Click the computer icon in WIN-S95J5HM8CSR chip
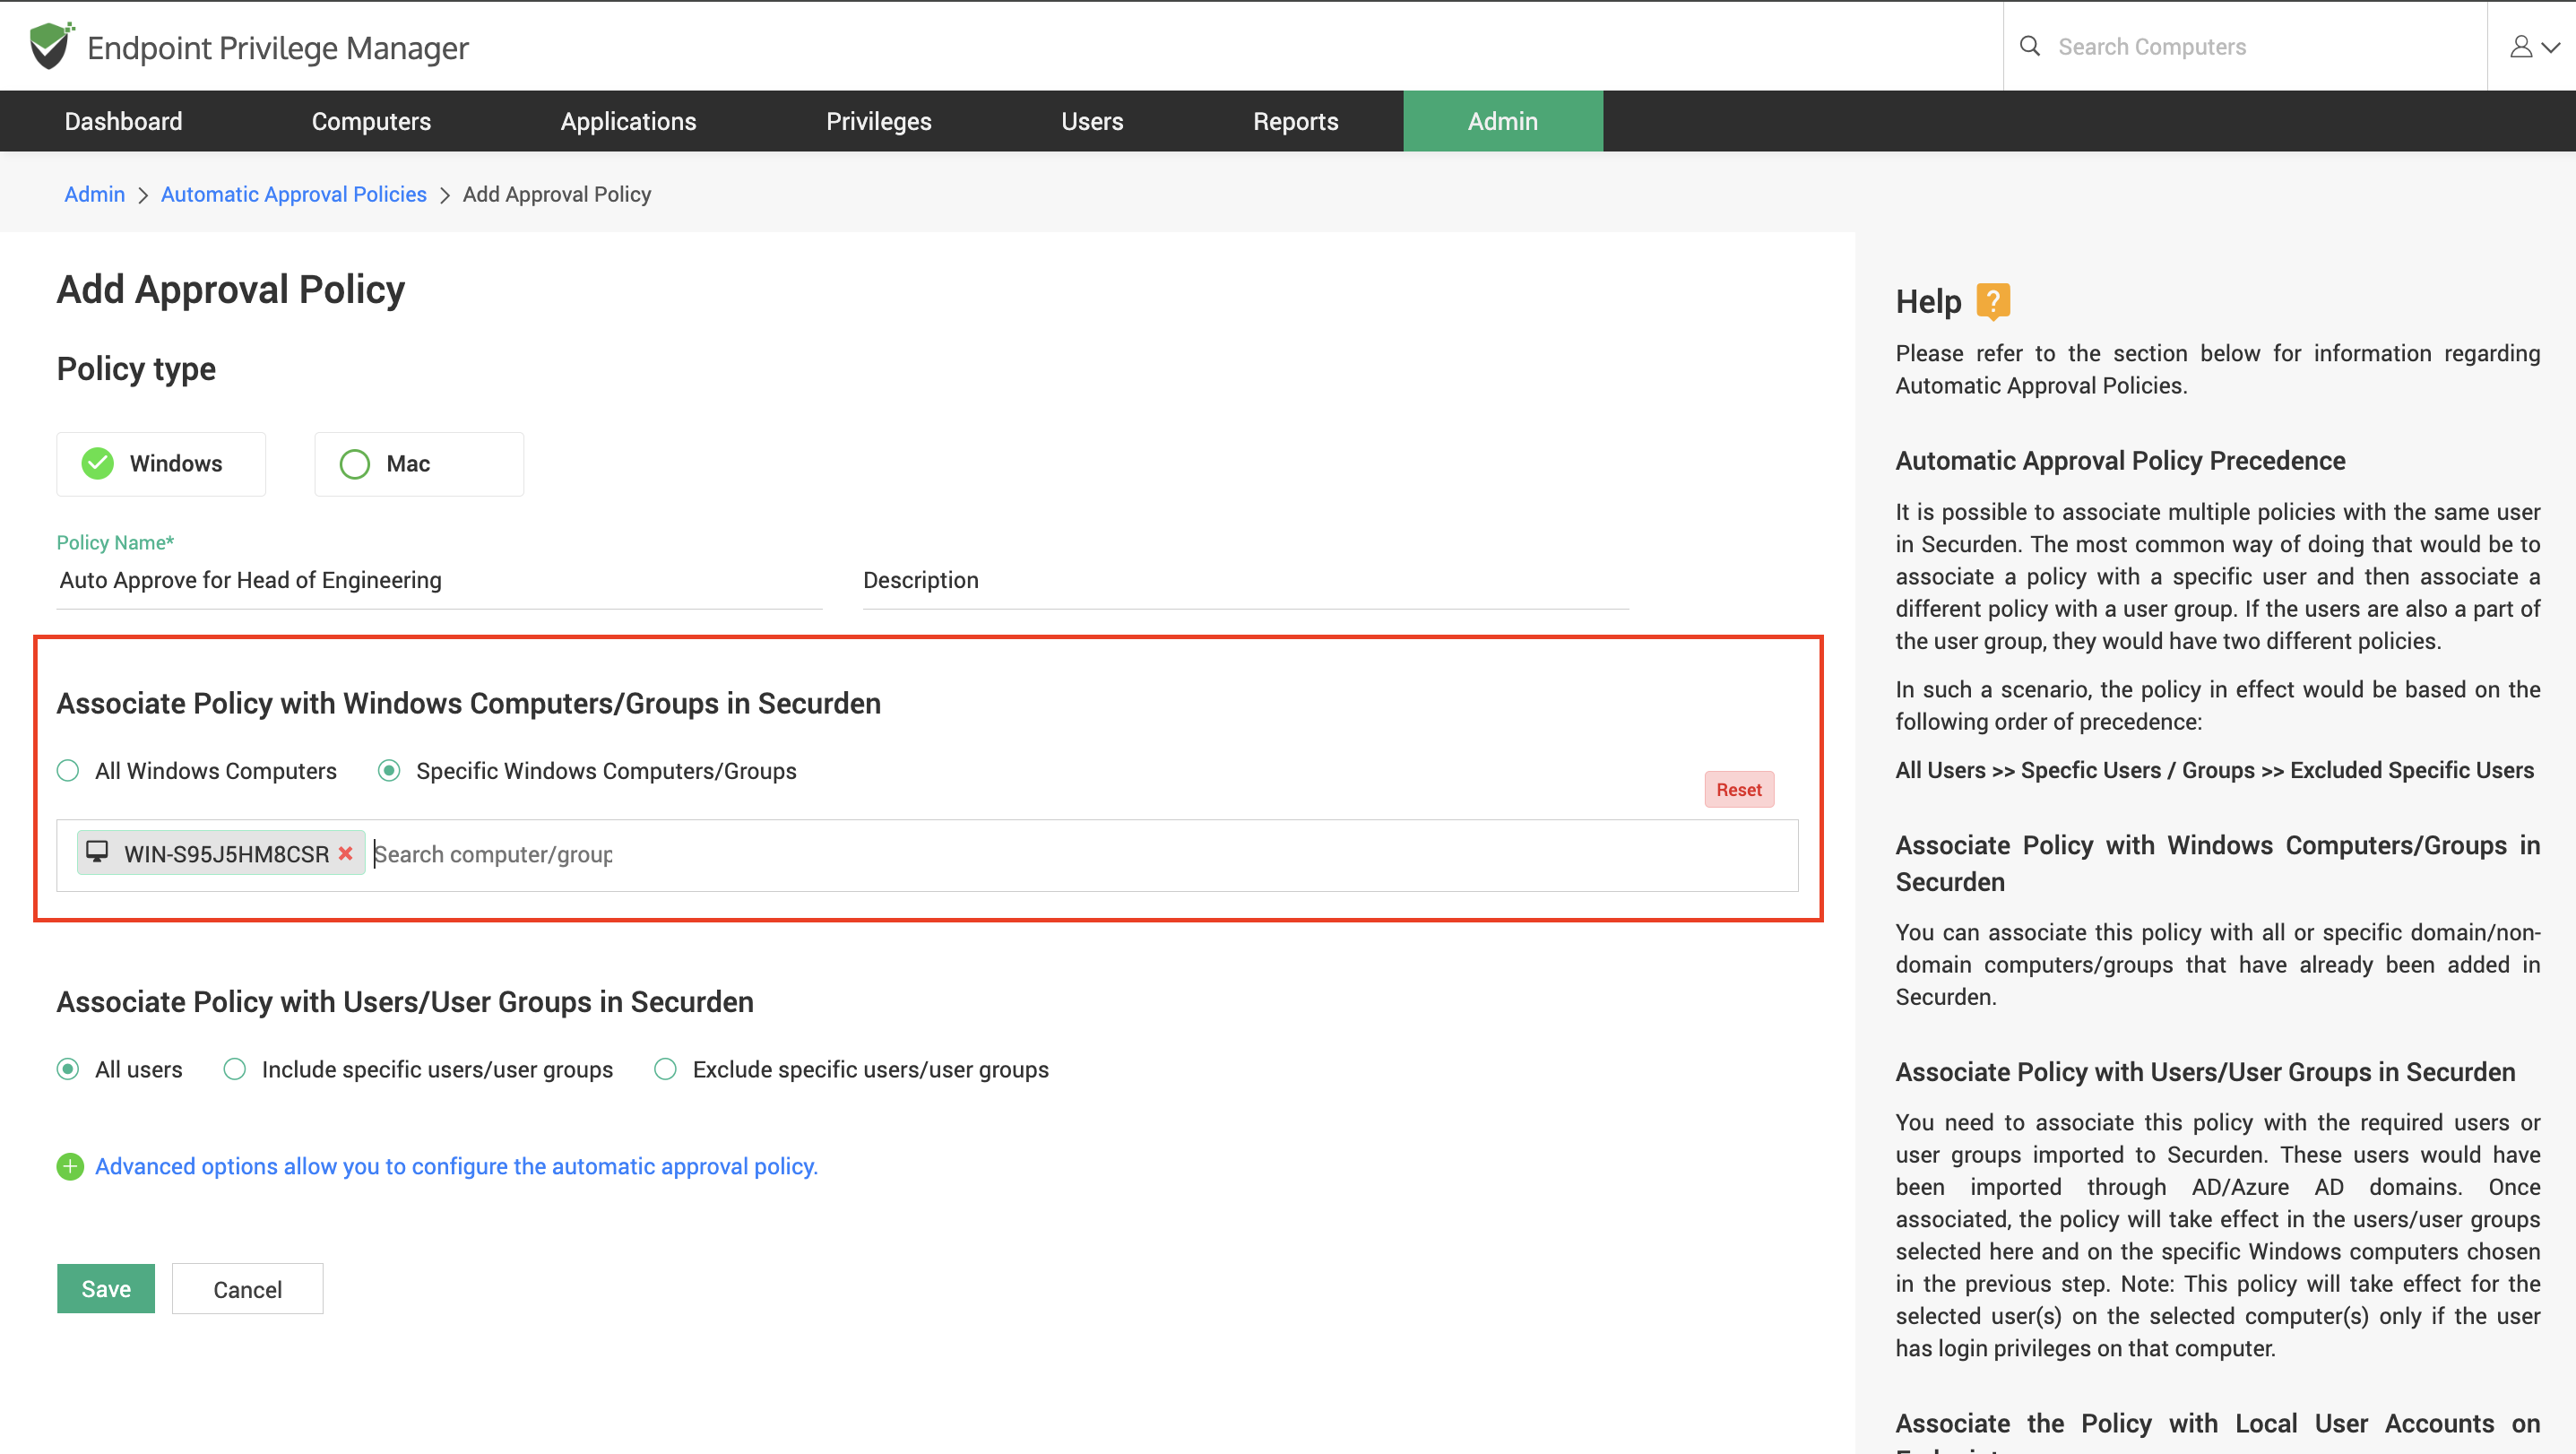 [x=97, y=852]
